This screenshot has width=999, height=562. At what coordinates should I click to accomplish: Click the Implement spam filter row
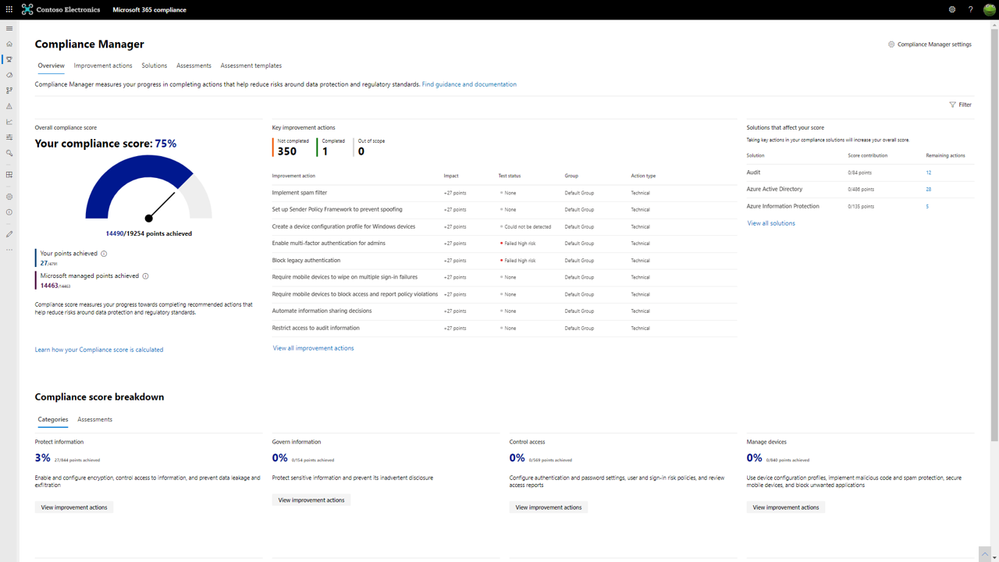(300, 192)
